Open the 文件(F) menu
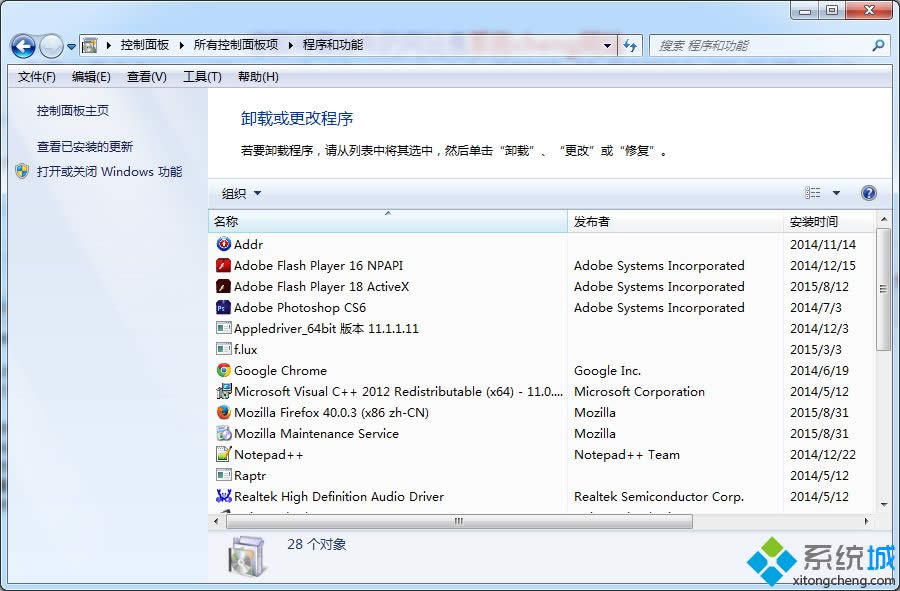900x591 pixels. (x=37, y=77)
